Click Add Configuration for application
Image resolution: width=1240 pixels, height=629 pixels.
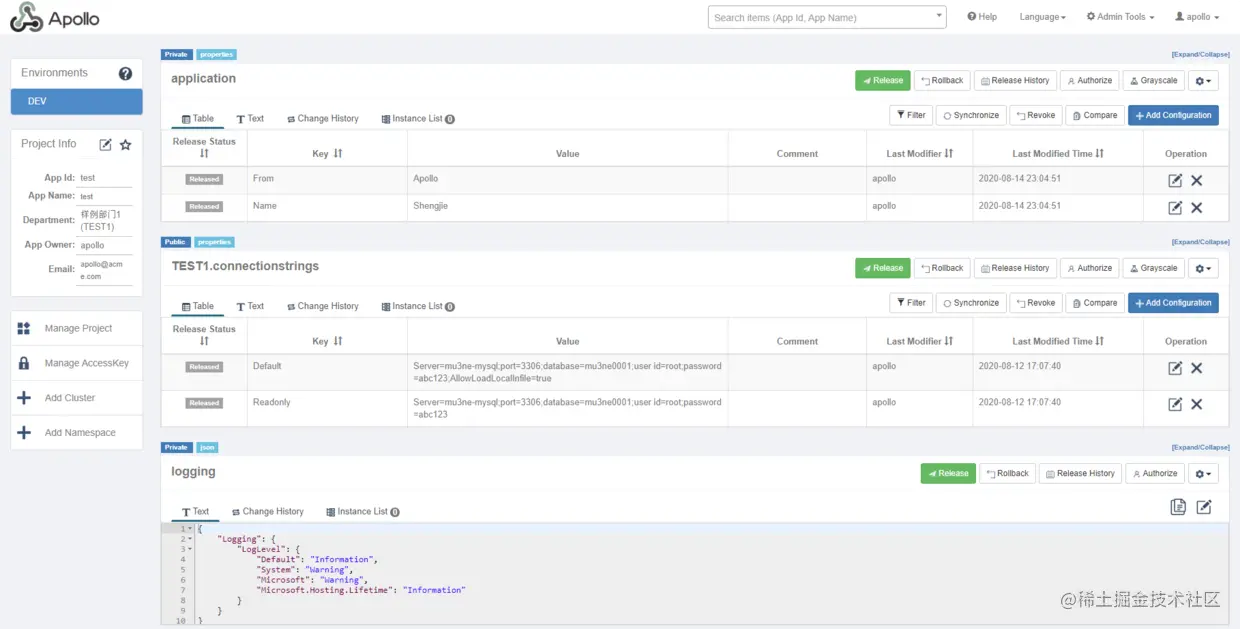(1173, 116)
